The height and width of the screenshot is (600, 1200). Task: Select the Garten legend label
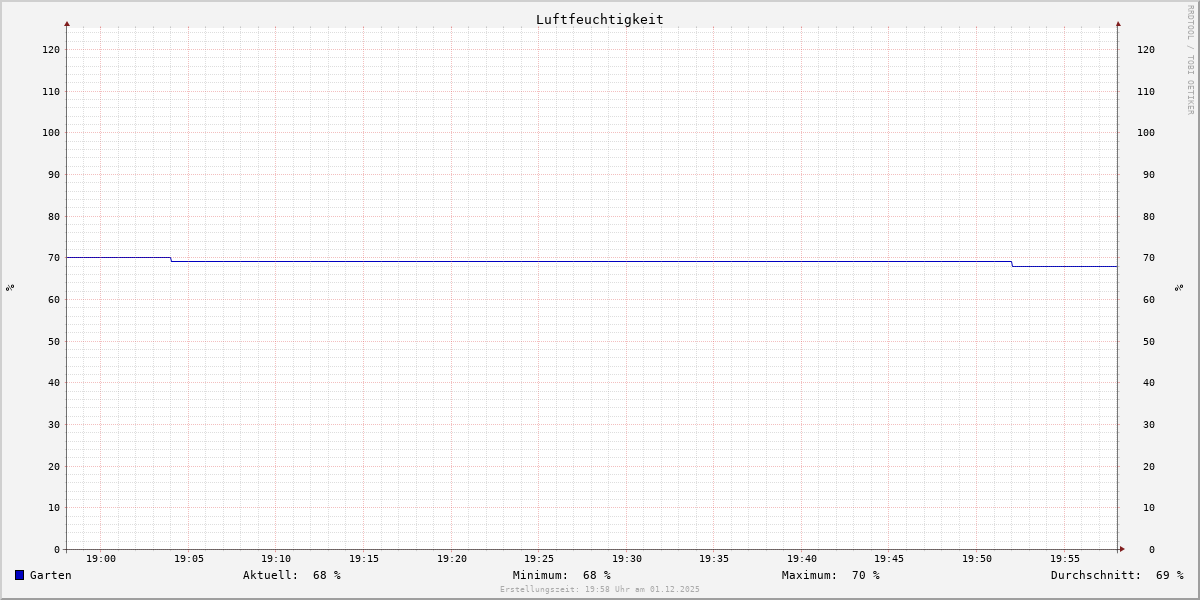50,575
